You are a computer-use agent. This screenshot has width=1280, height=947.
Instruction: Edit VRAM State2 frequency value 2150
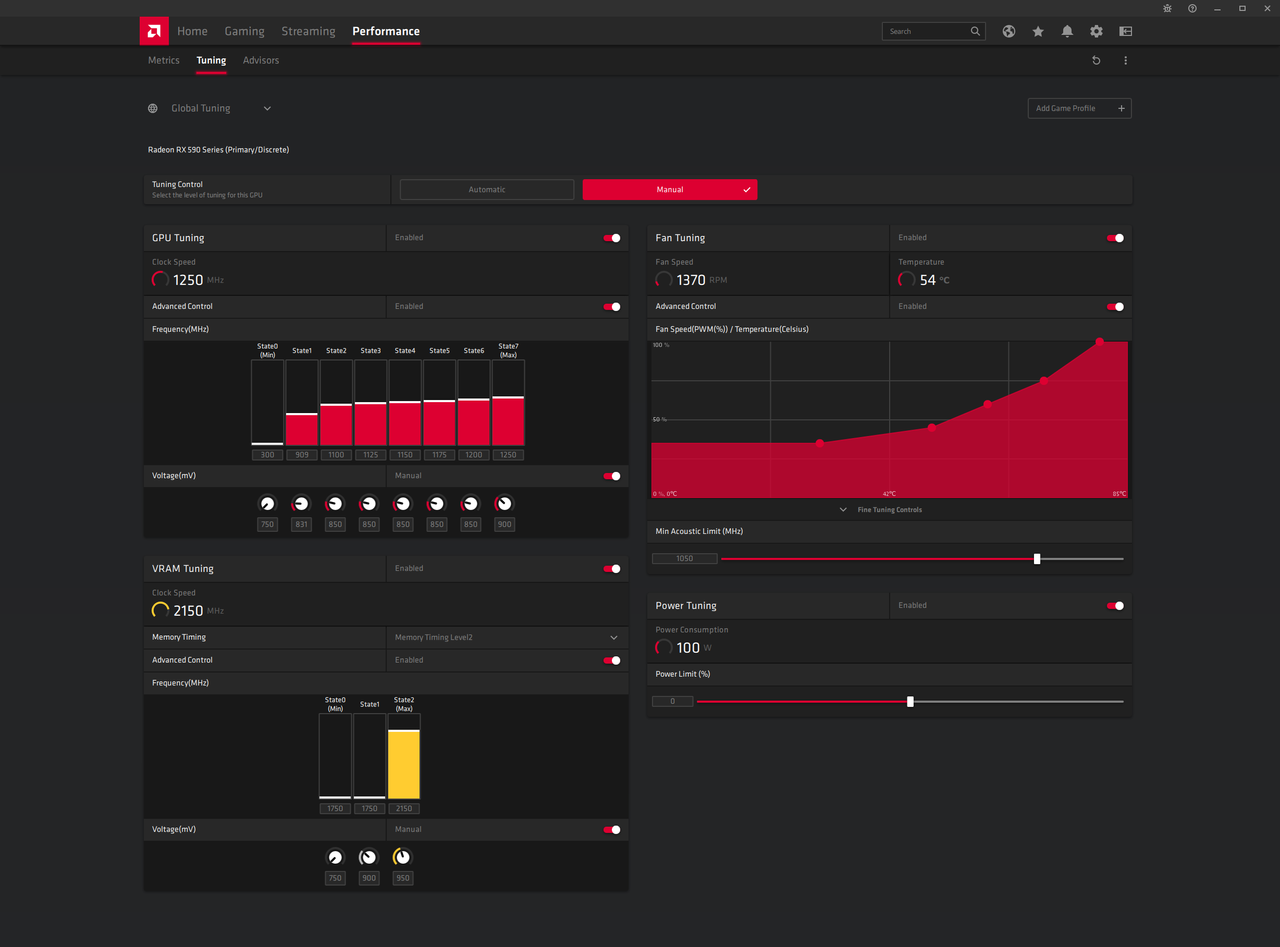click(x=404, y=809)
